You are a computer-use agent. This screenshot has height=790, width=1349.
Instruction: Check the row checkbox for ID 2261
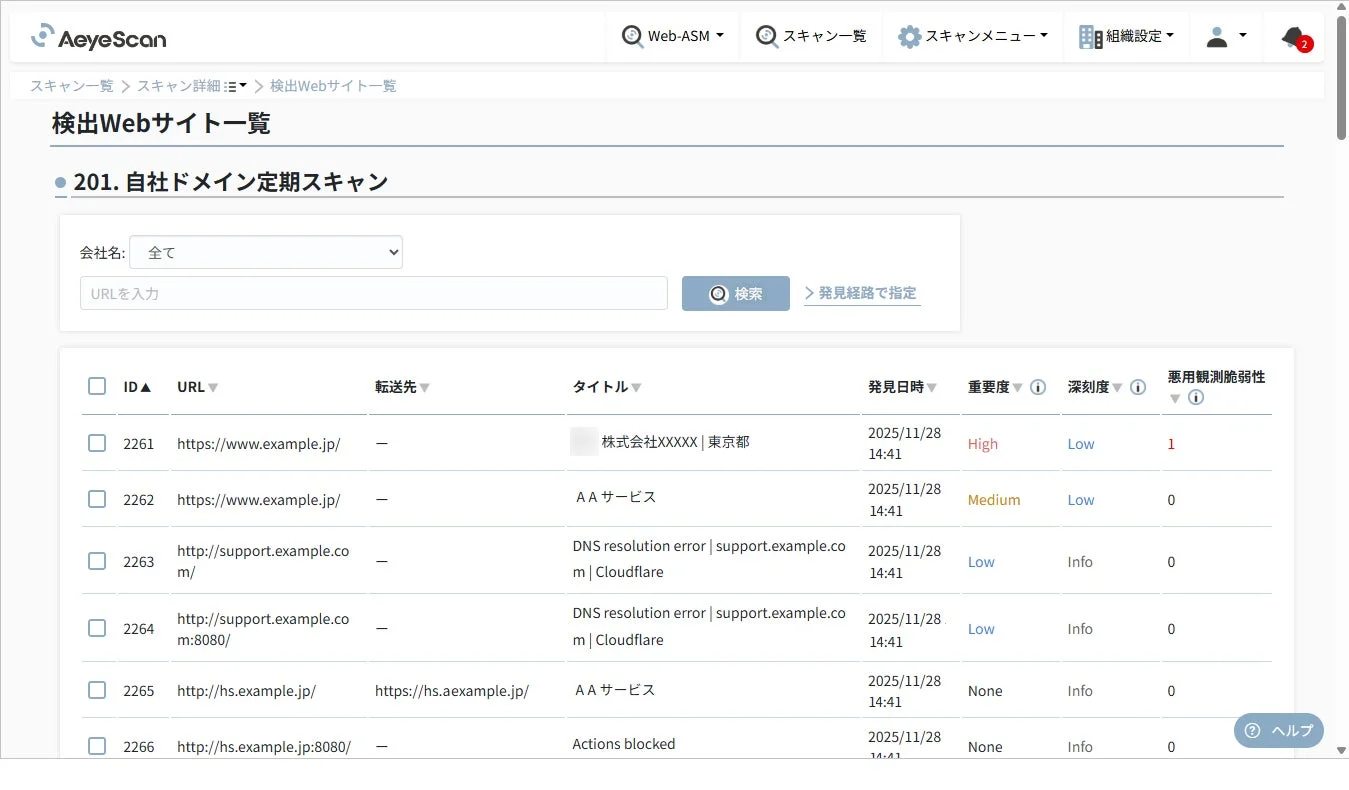(97, 443)
